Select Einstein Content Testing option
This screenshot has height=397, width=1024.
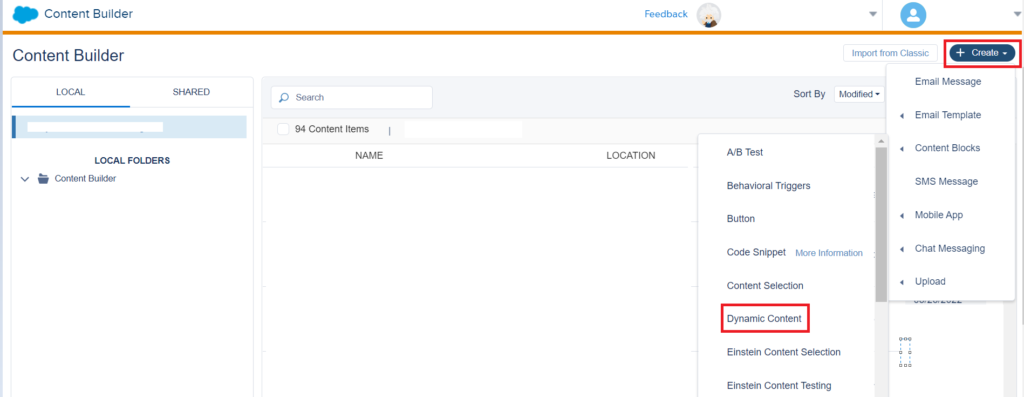(778, 385)
